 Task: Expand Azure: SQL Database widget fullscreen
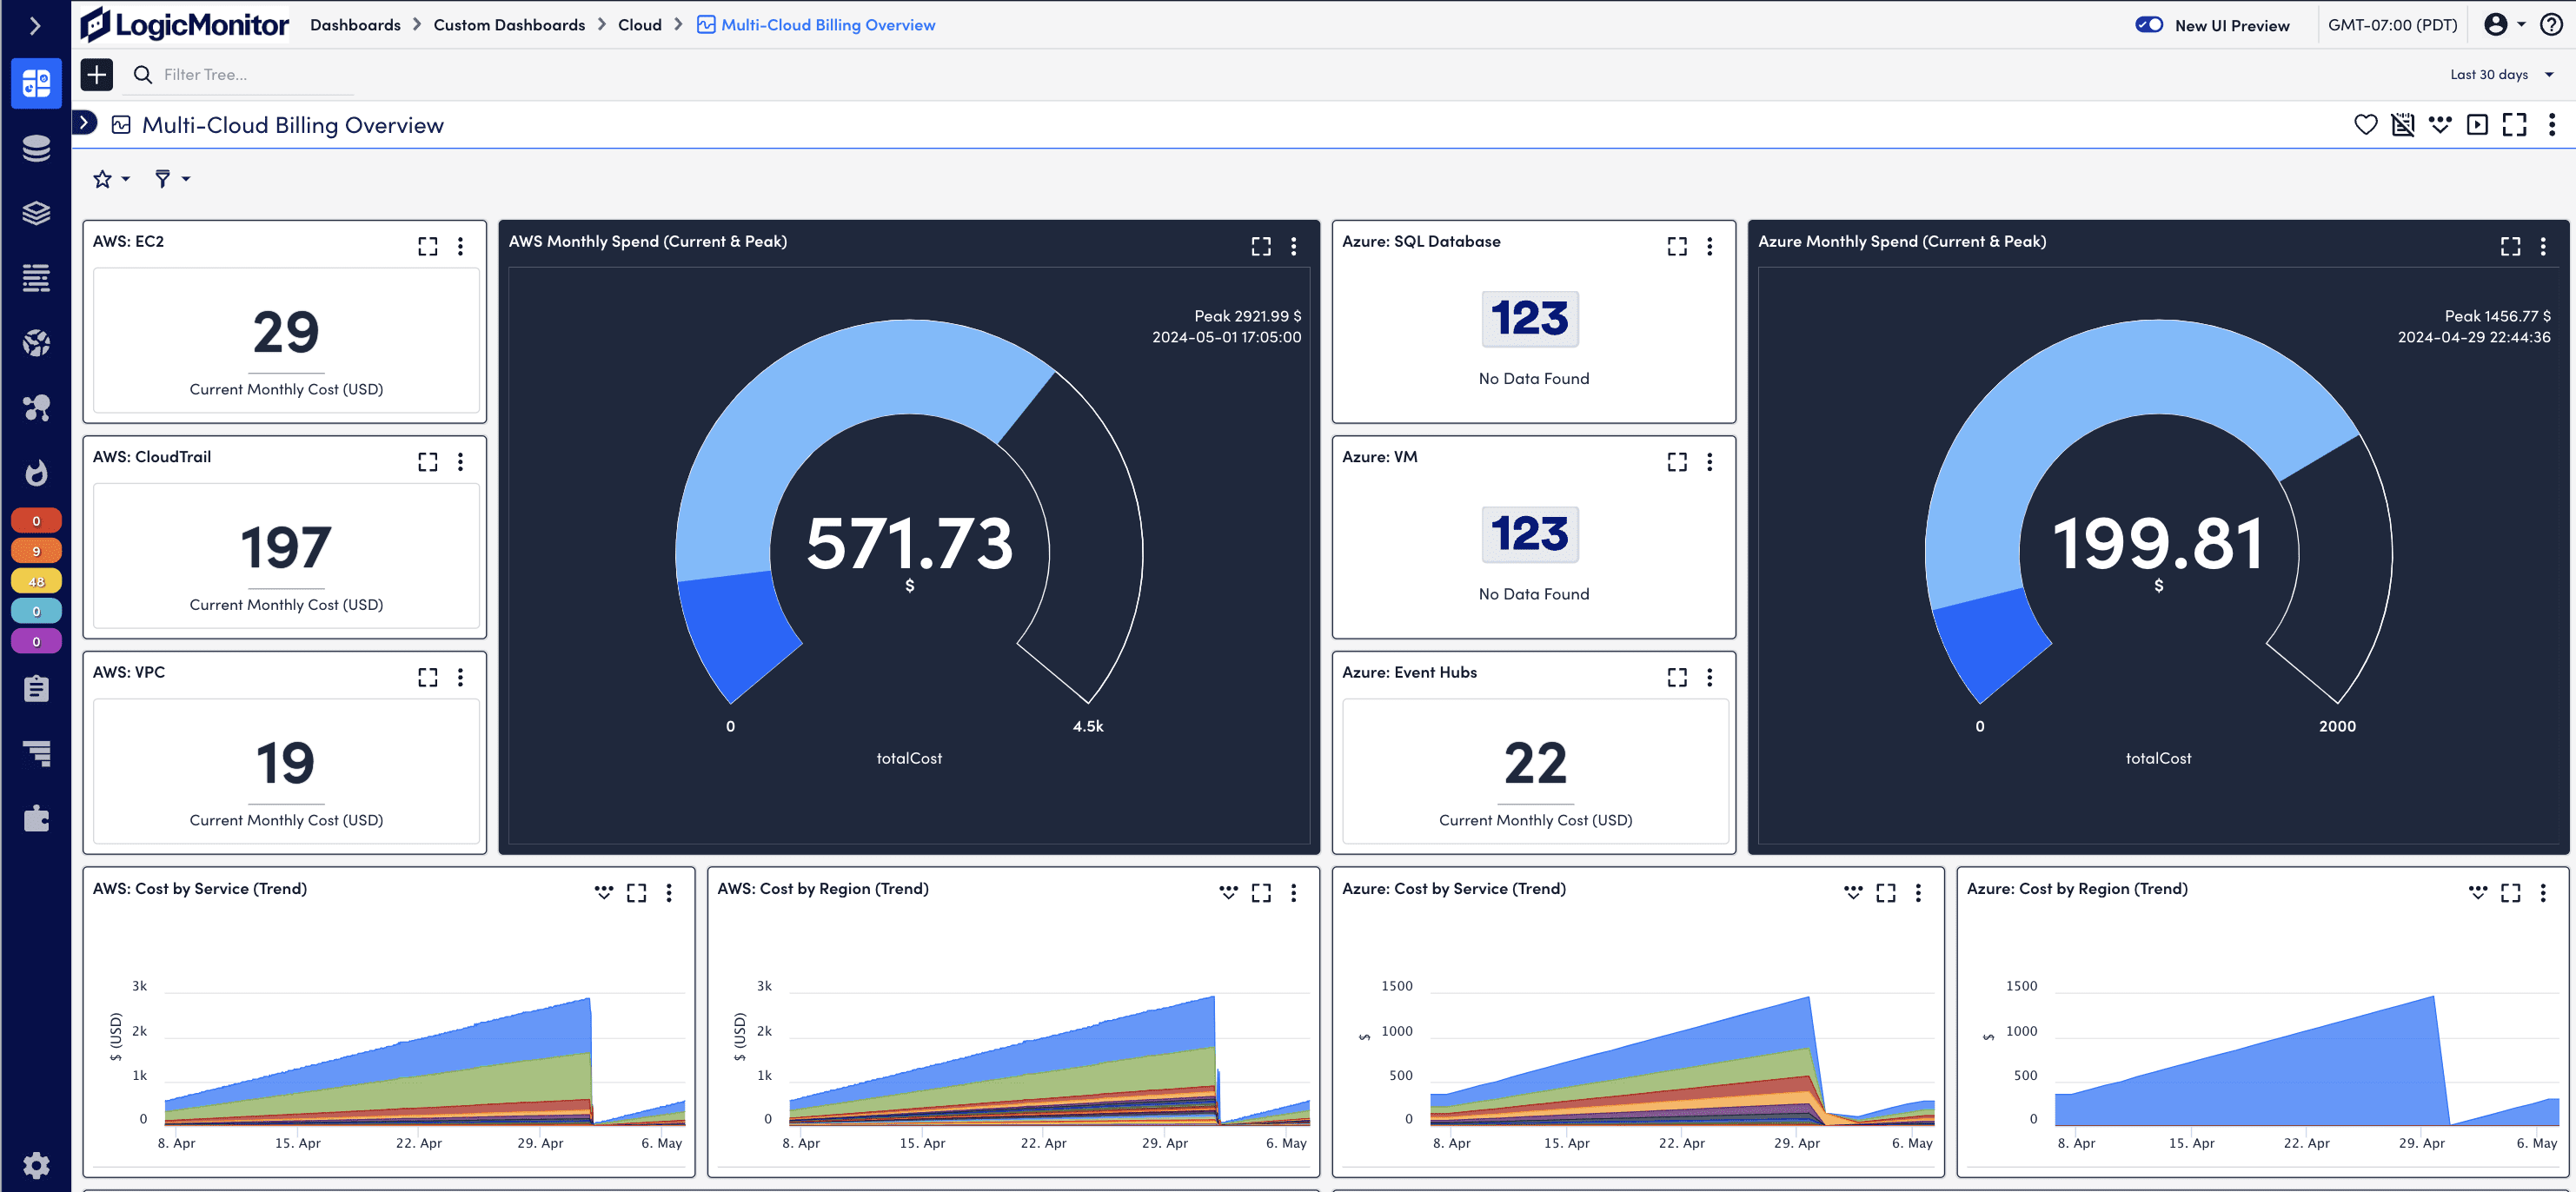click(1677, 246)
